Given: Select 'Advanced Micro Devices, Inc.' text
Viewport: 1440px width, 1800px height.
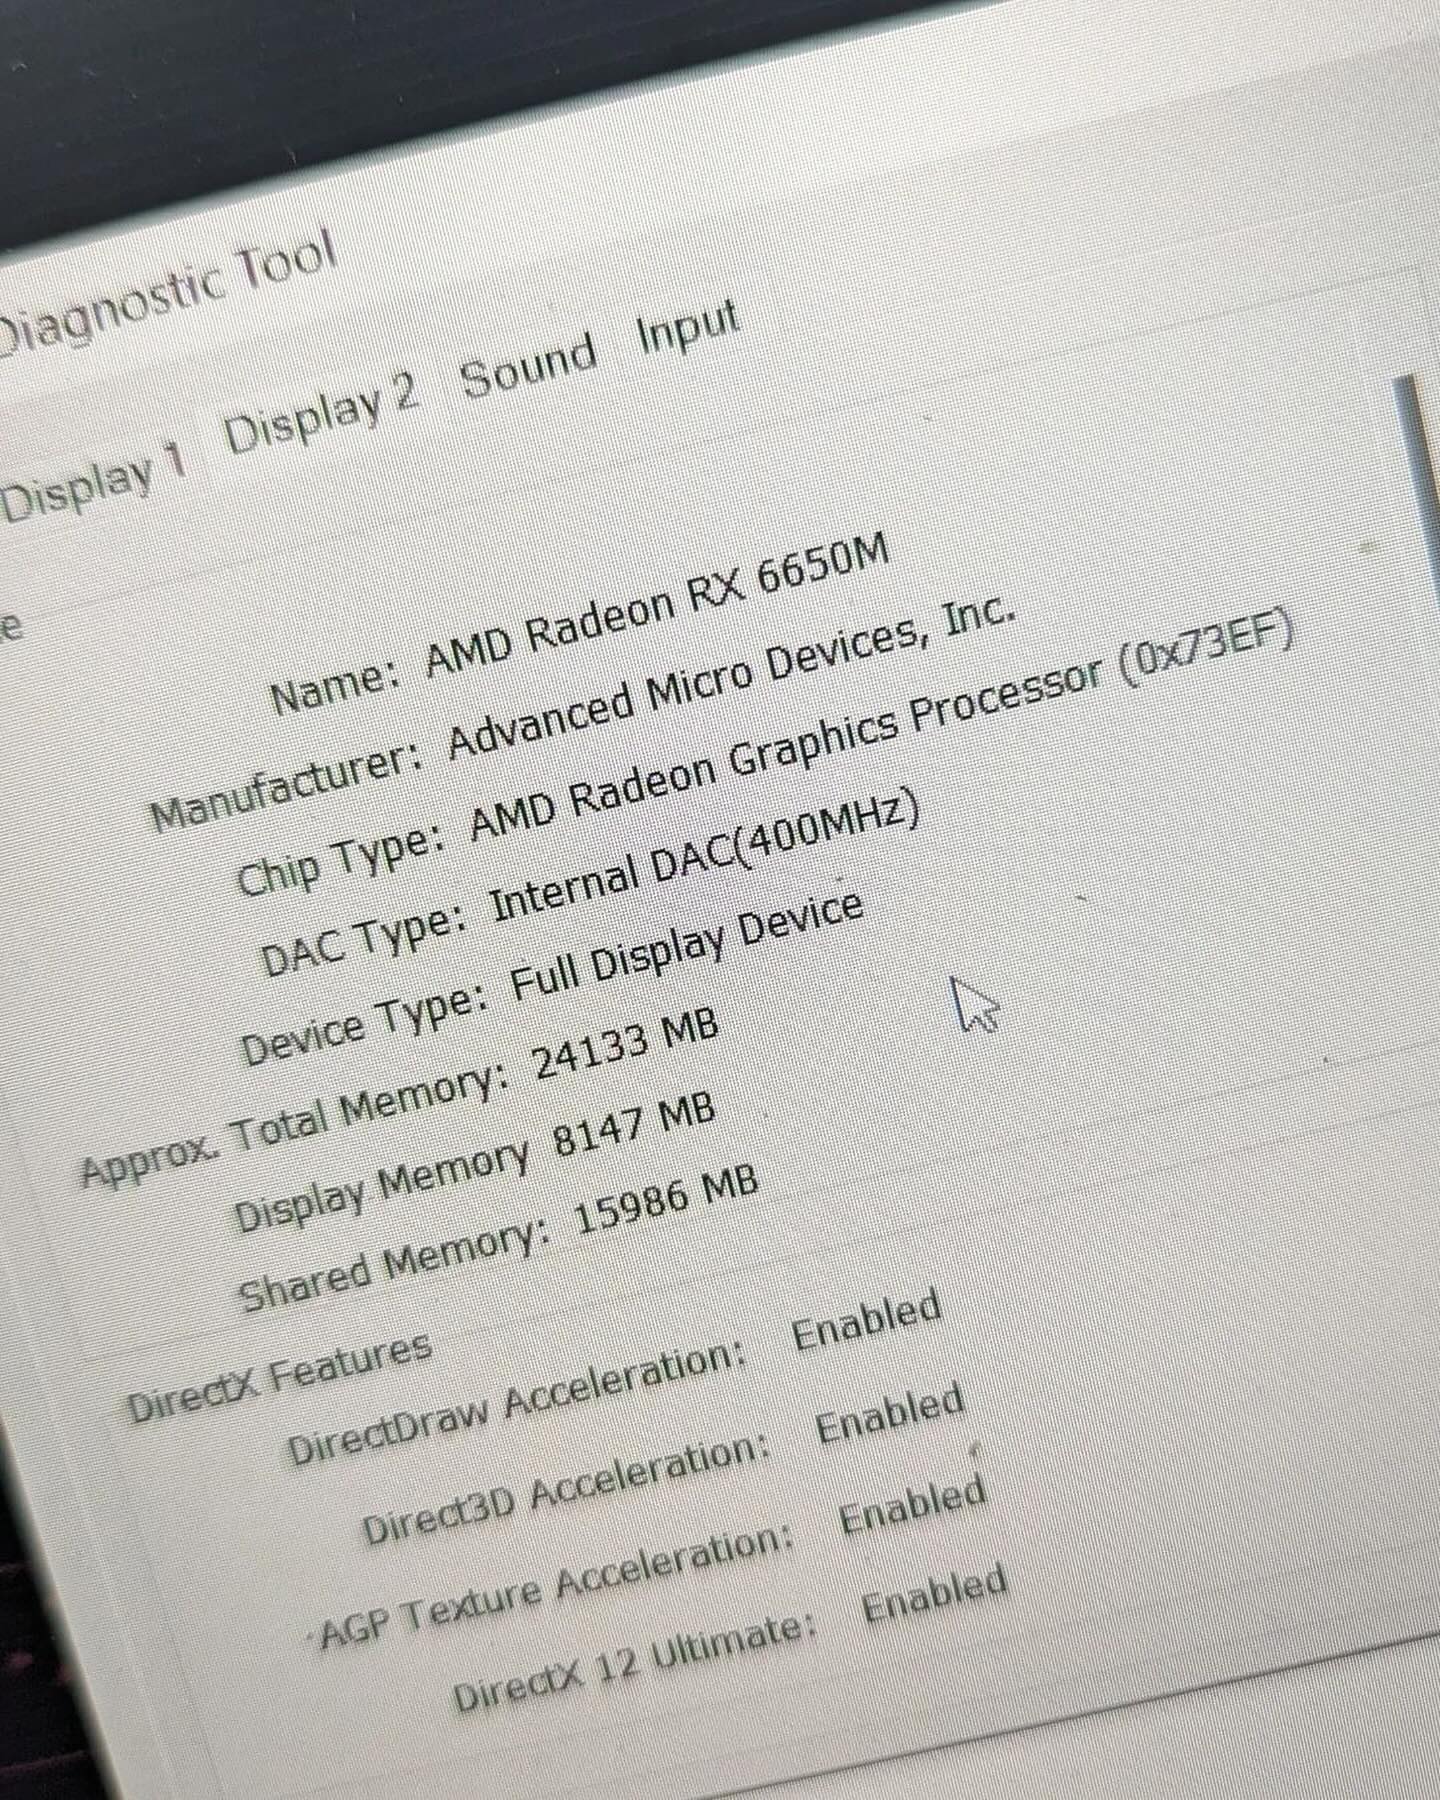Looking at the screenshot, I should [732, 678].
